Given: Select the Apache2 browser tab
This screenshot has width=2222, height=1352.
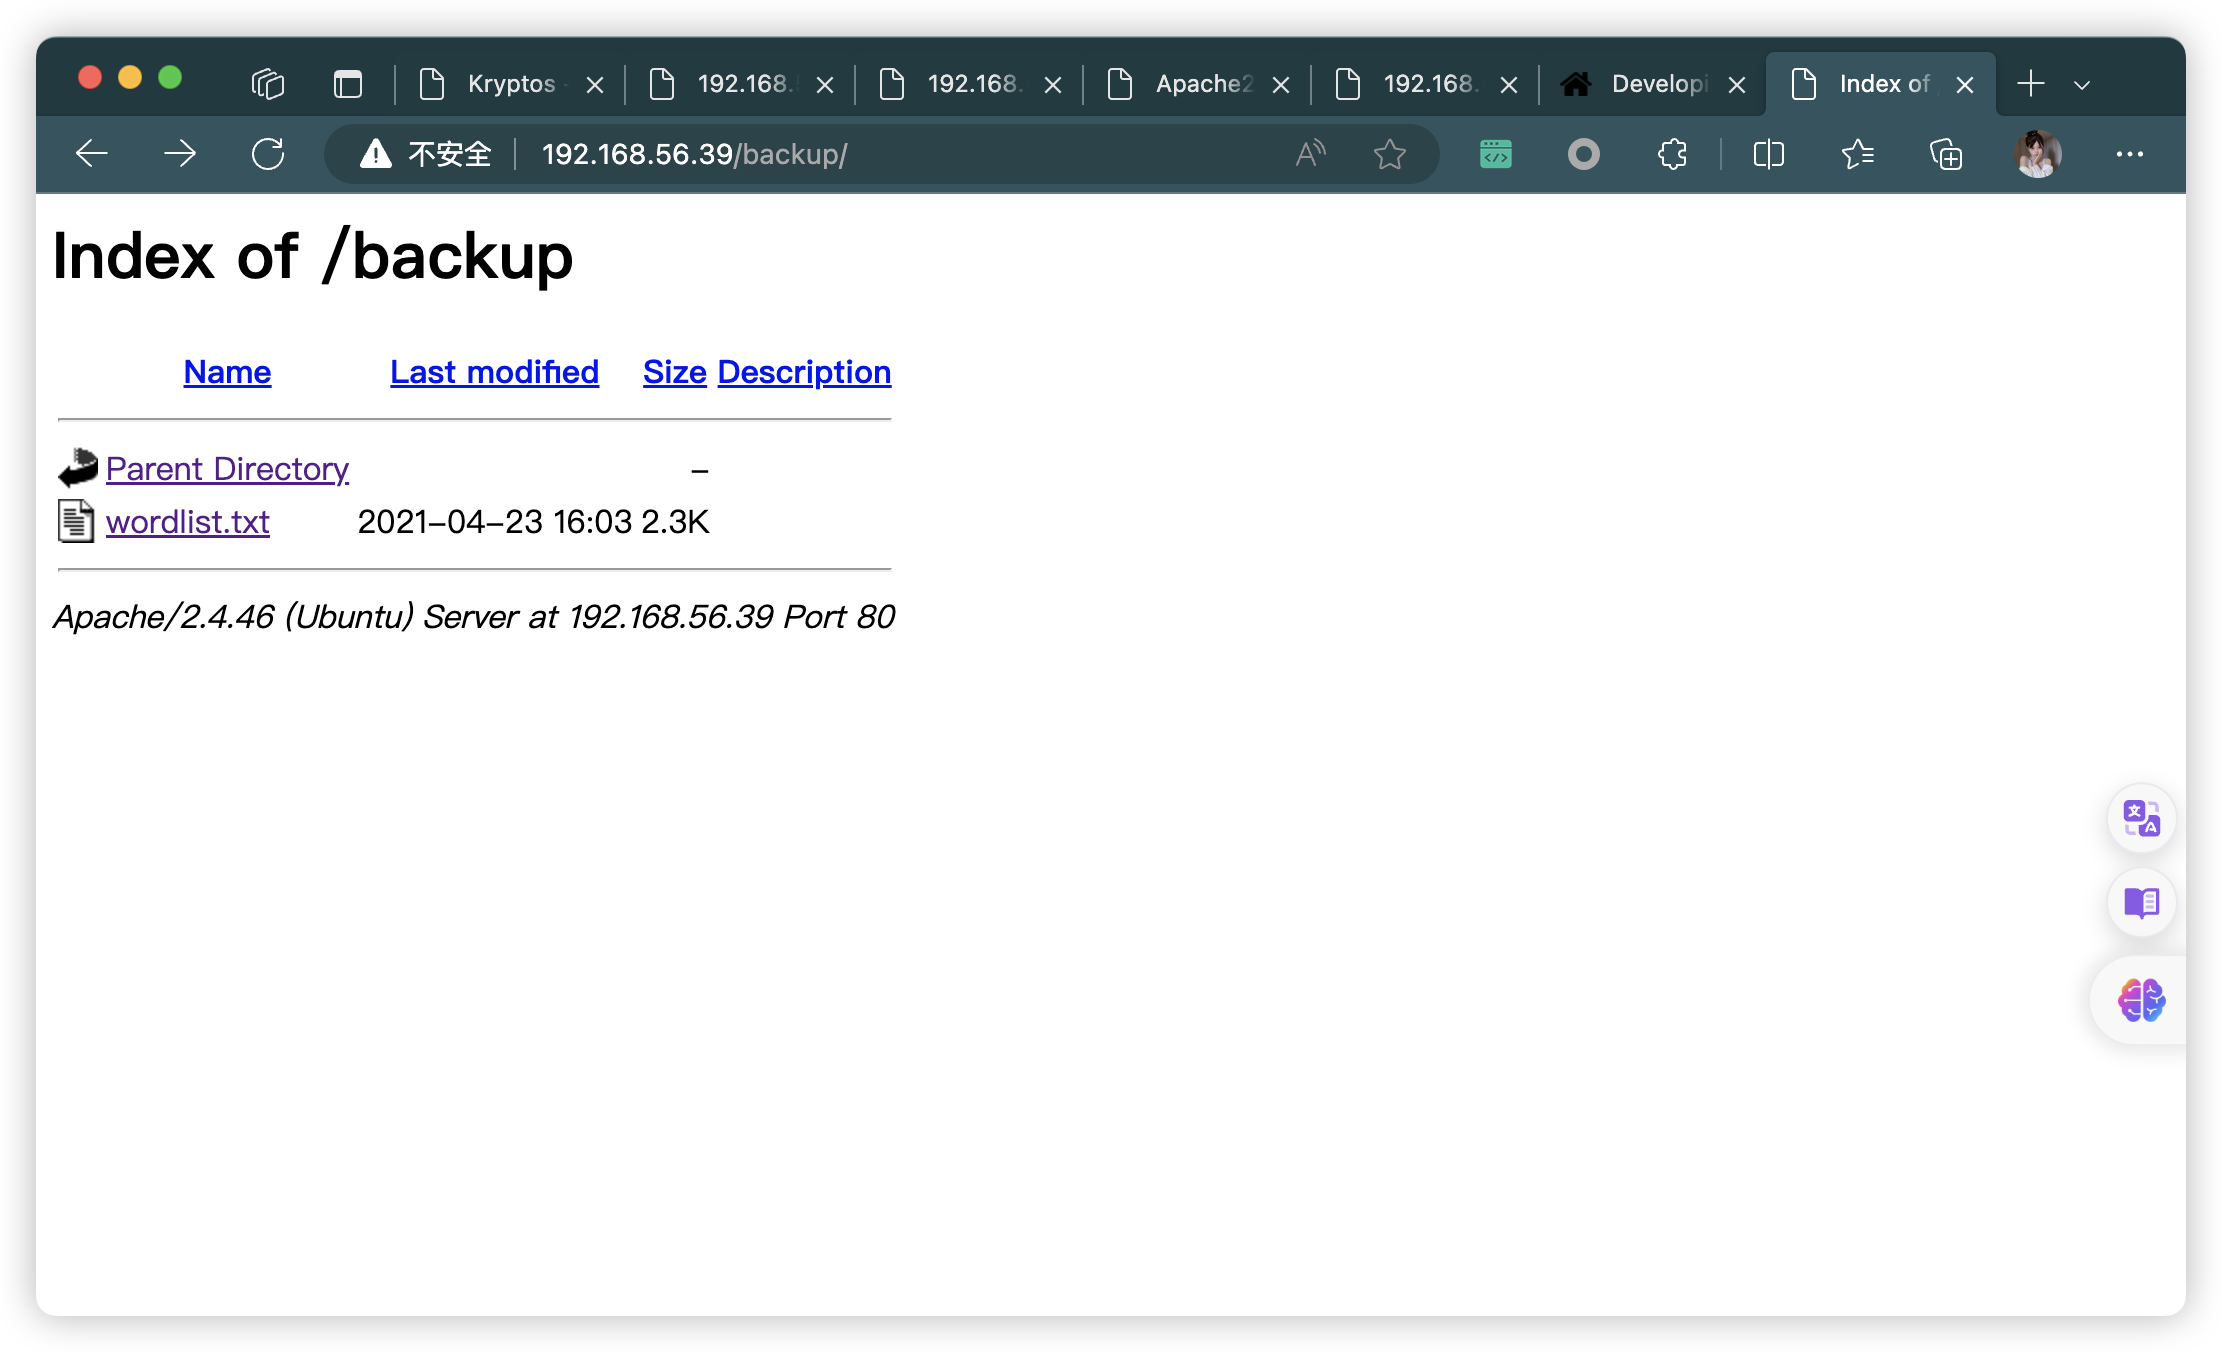Looking at the screenshot, I should pos(1198,84).
